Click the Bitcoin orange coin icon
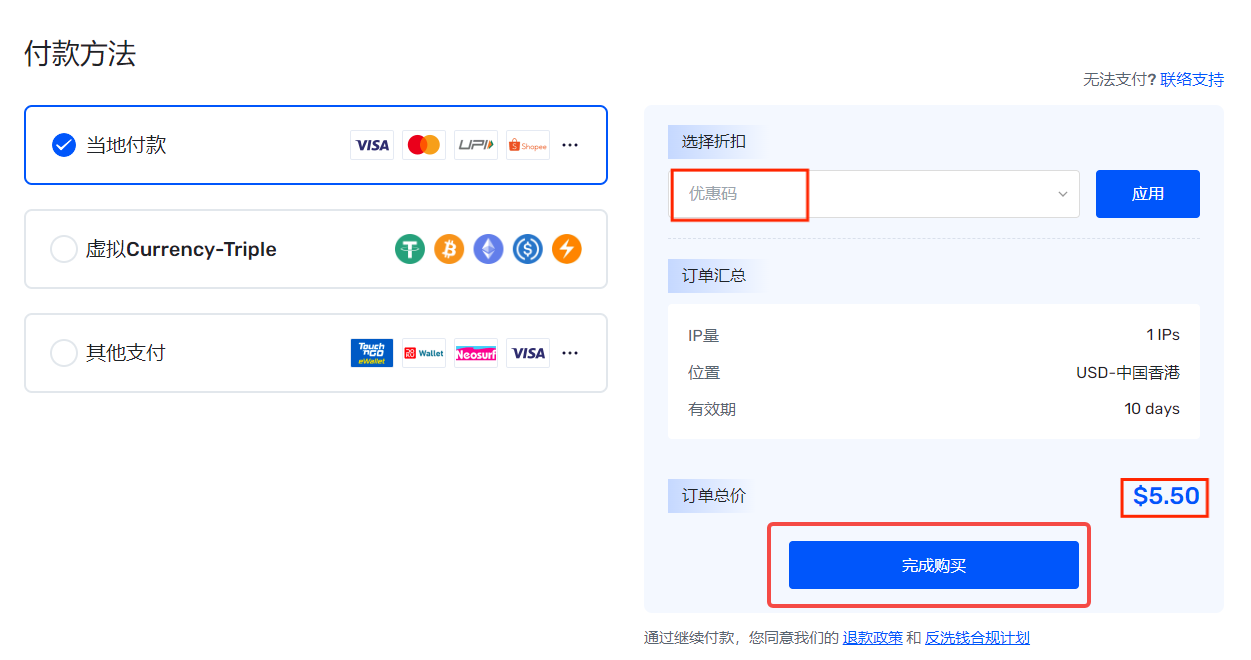Screen dimensions: 1251x660 (x=449, y=249)
